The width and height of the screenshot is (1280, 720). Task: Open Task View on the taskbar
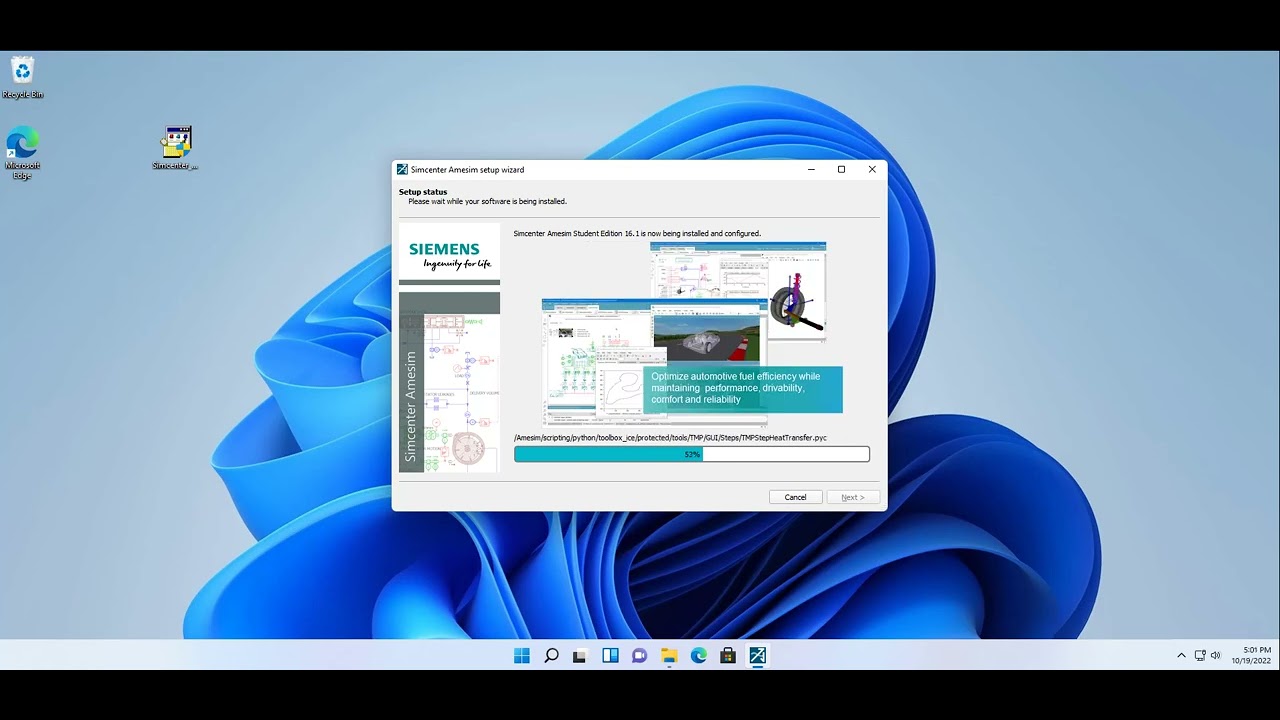[x=580, y=656]
